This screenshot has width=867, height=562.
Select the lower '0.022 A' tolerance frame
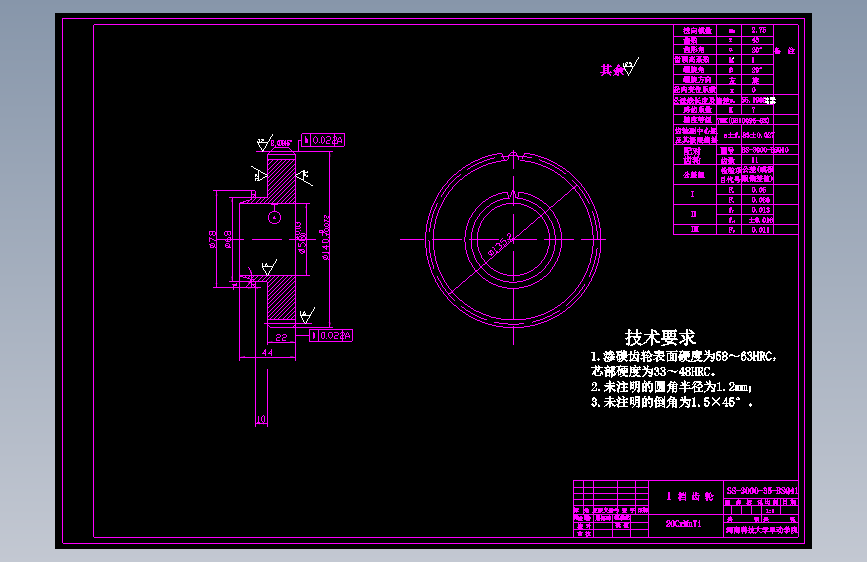[331, 335]
